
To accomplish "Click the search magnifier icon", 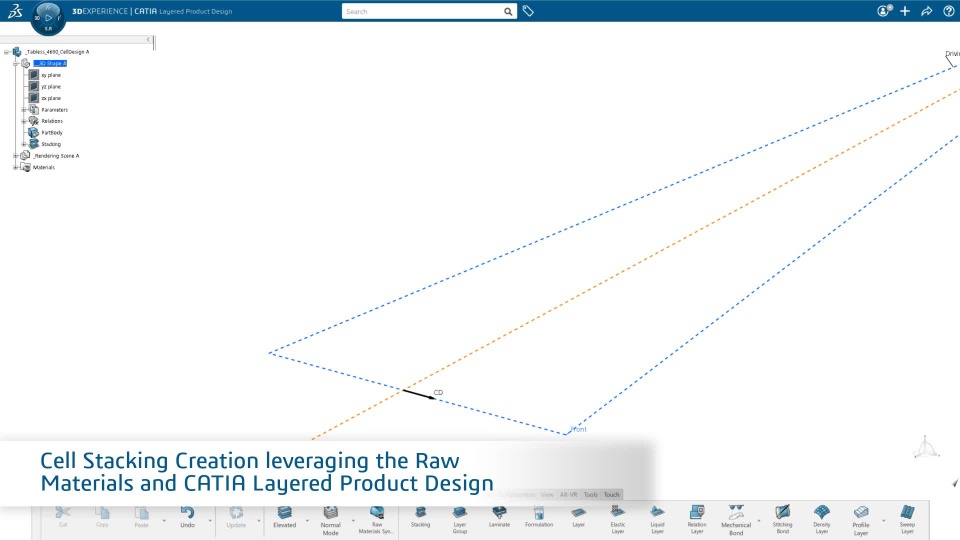I will (508, 12).
